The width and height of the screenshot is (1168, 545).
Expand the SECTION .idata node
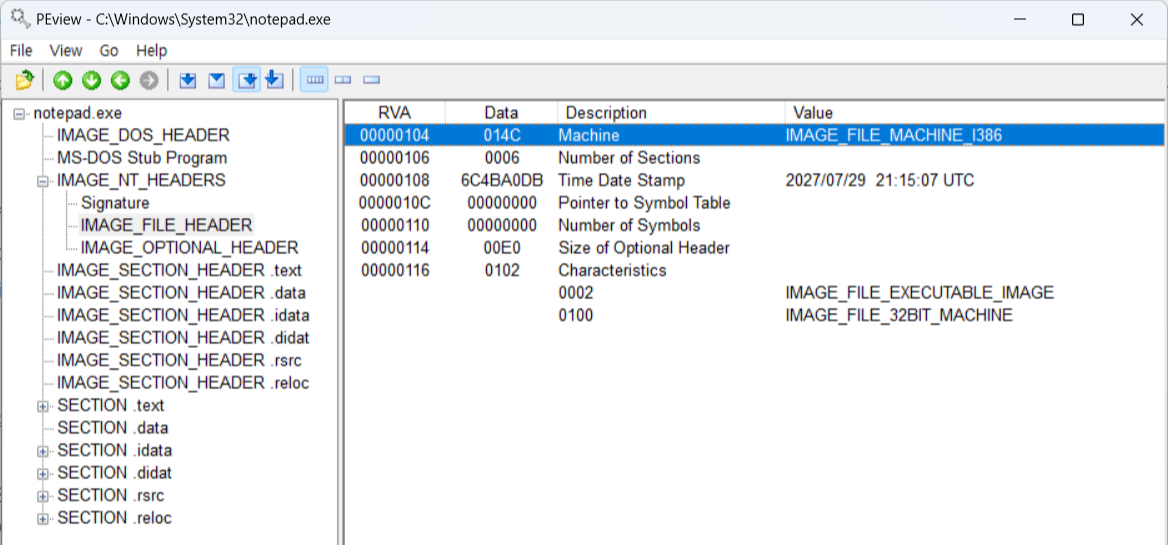(x=43, y=451)
